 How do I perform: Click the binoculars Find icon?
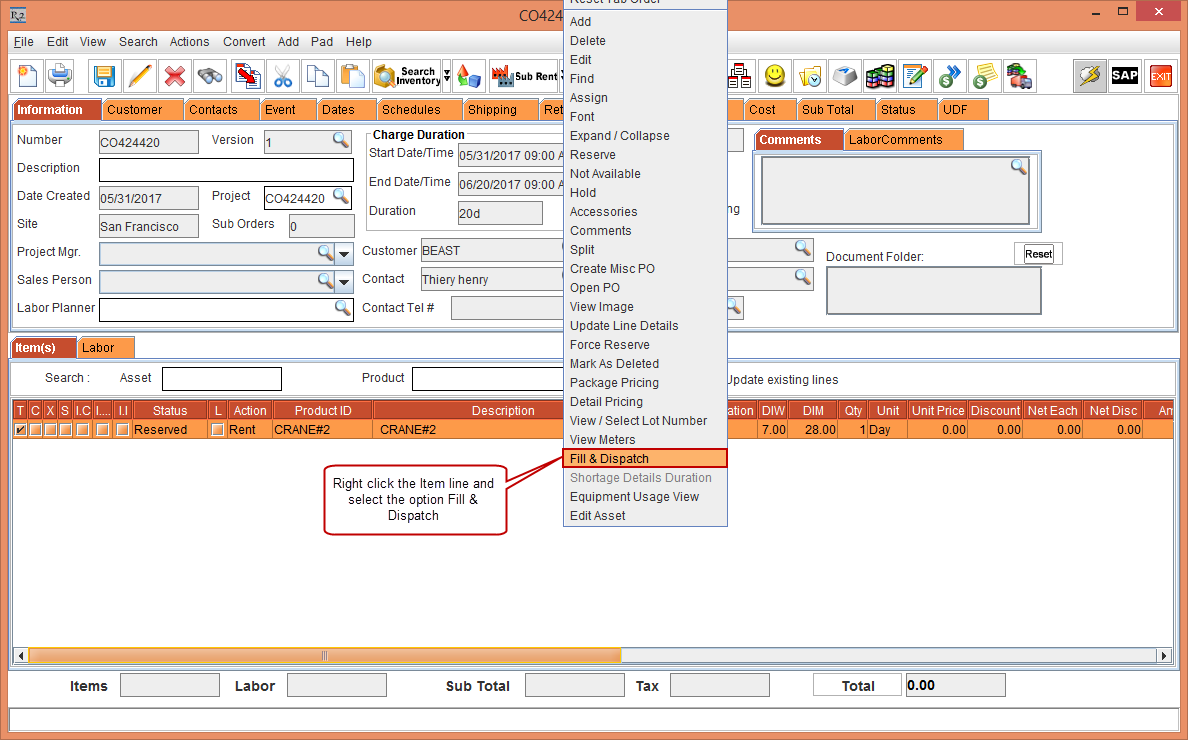coord(210,76)
